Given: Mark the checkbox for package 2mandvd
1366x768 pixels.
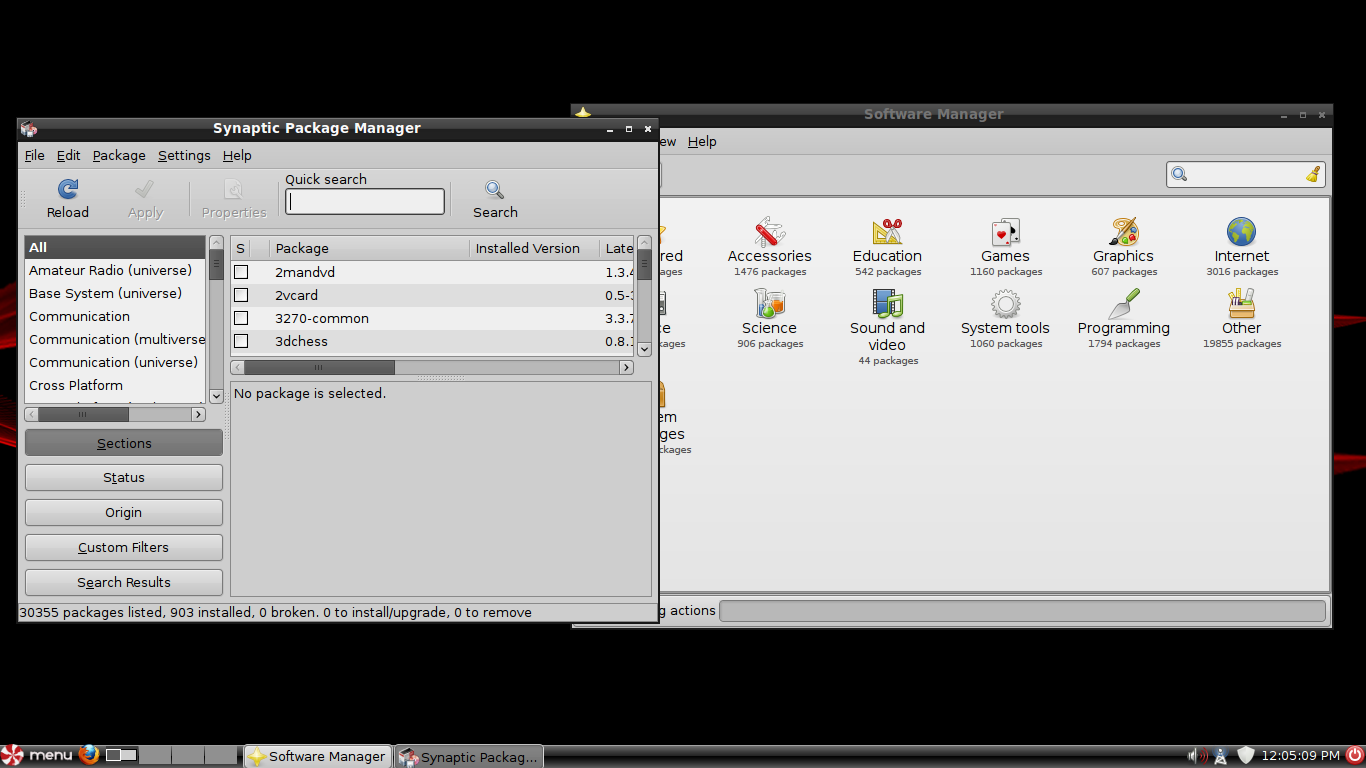Looking at the screenshot, I should 241,272.
